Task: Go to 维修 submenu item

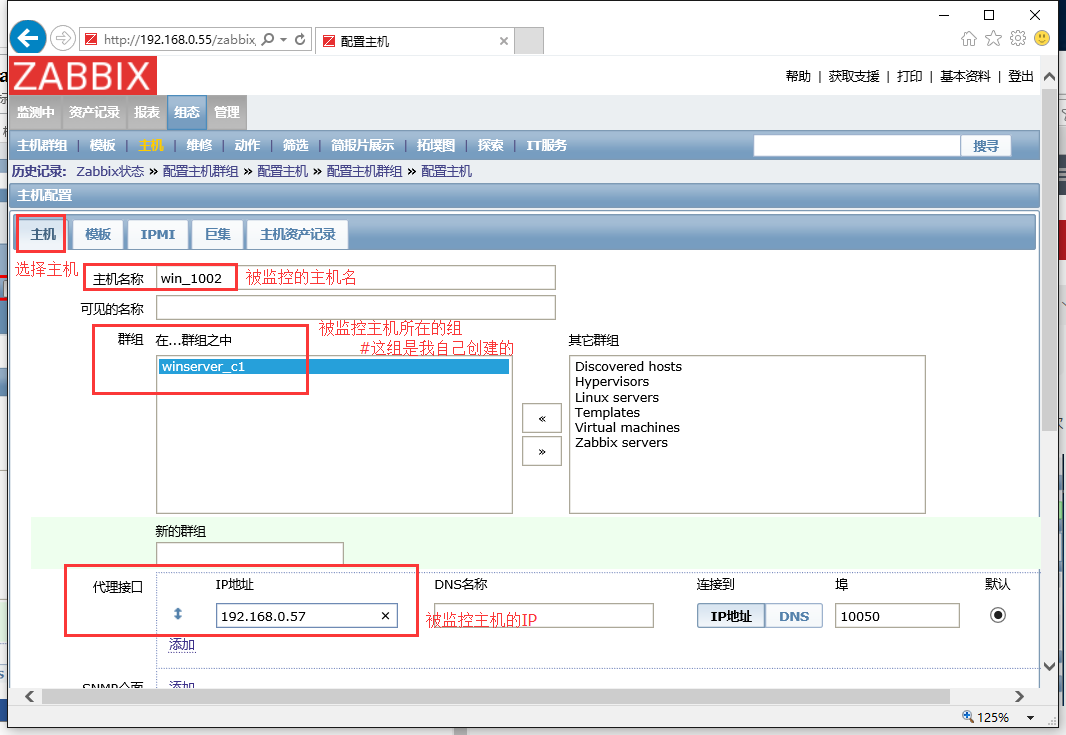Action: pyautogui.click(x=199, y=146)
